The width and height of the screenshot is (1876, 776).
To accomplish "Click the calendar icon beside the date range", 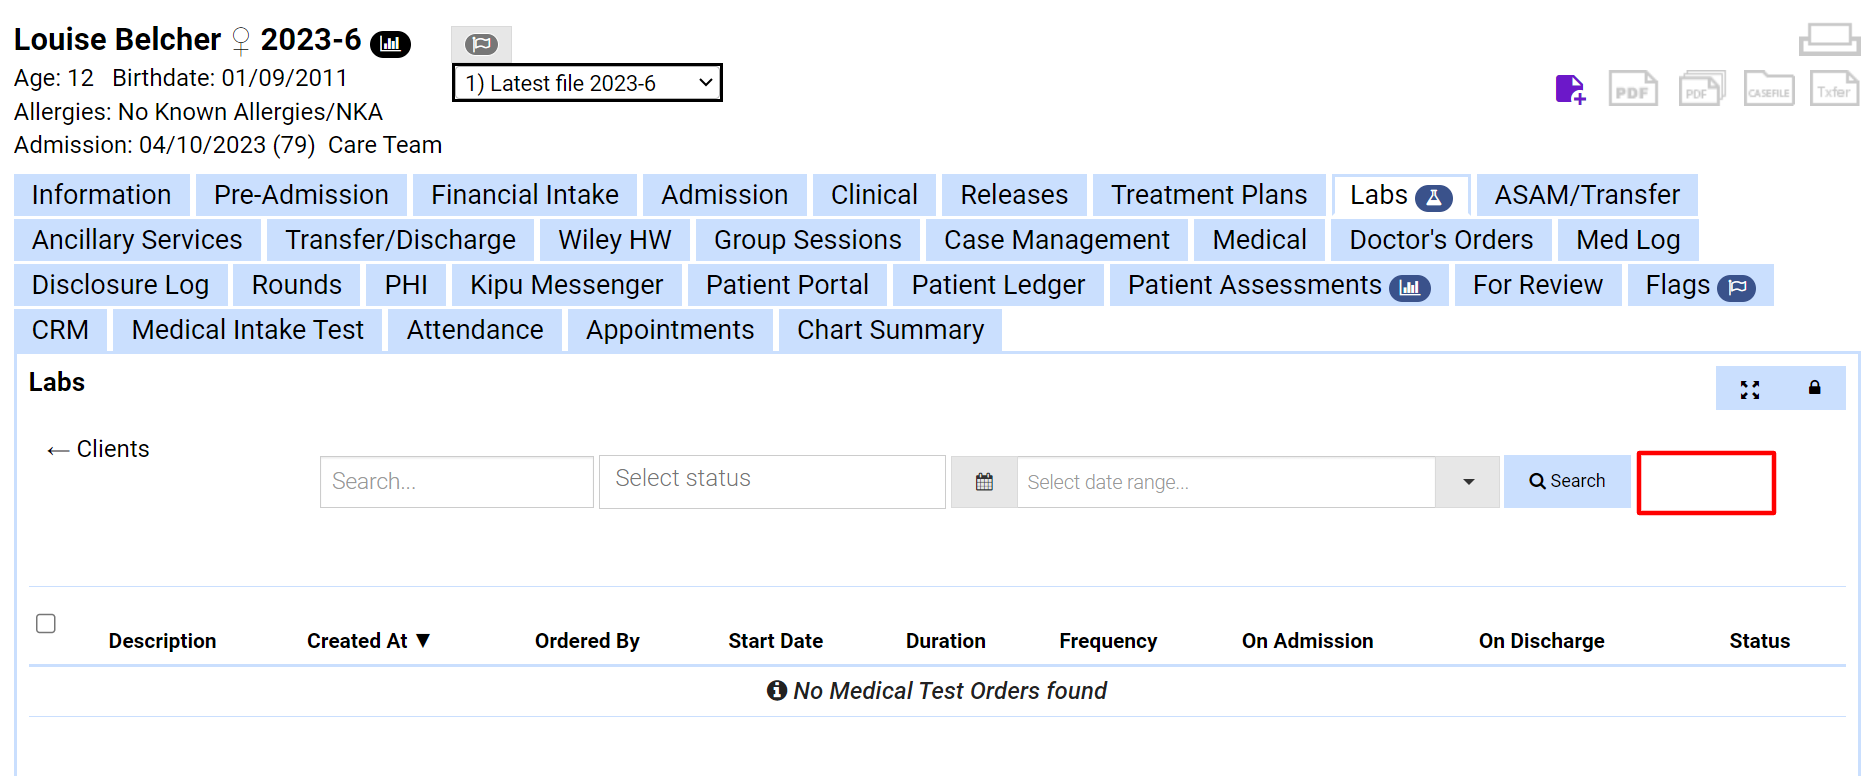I will (984, 481).
